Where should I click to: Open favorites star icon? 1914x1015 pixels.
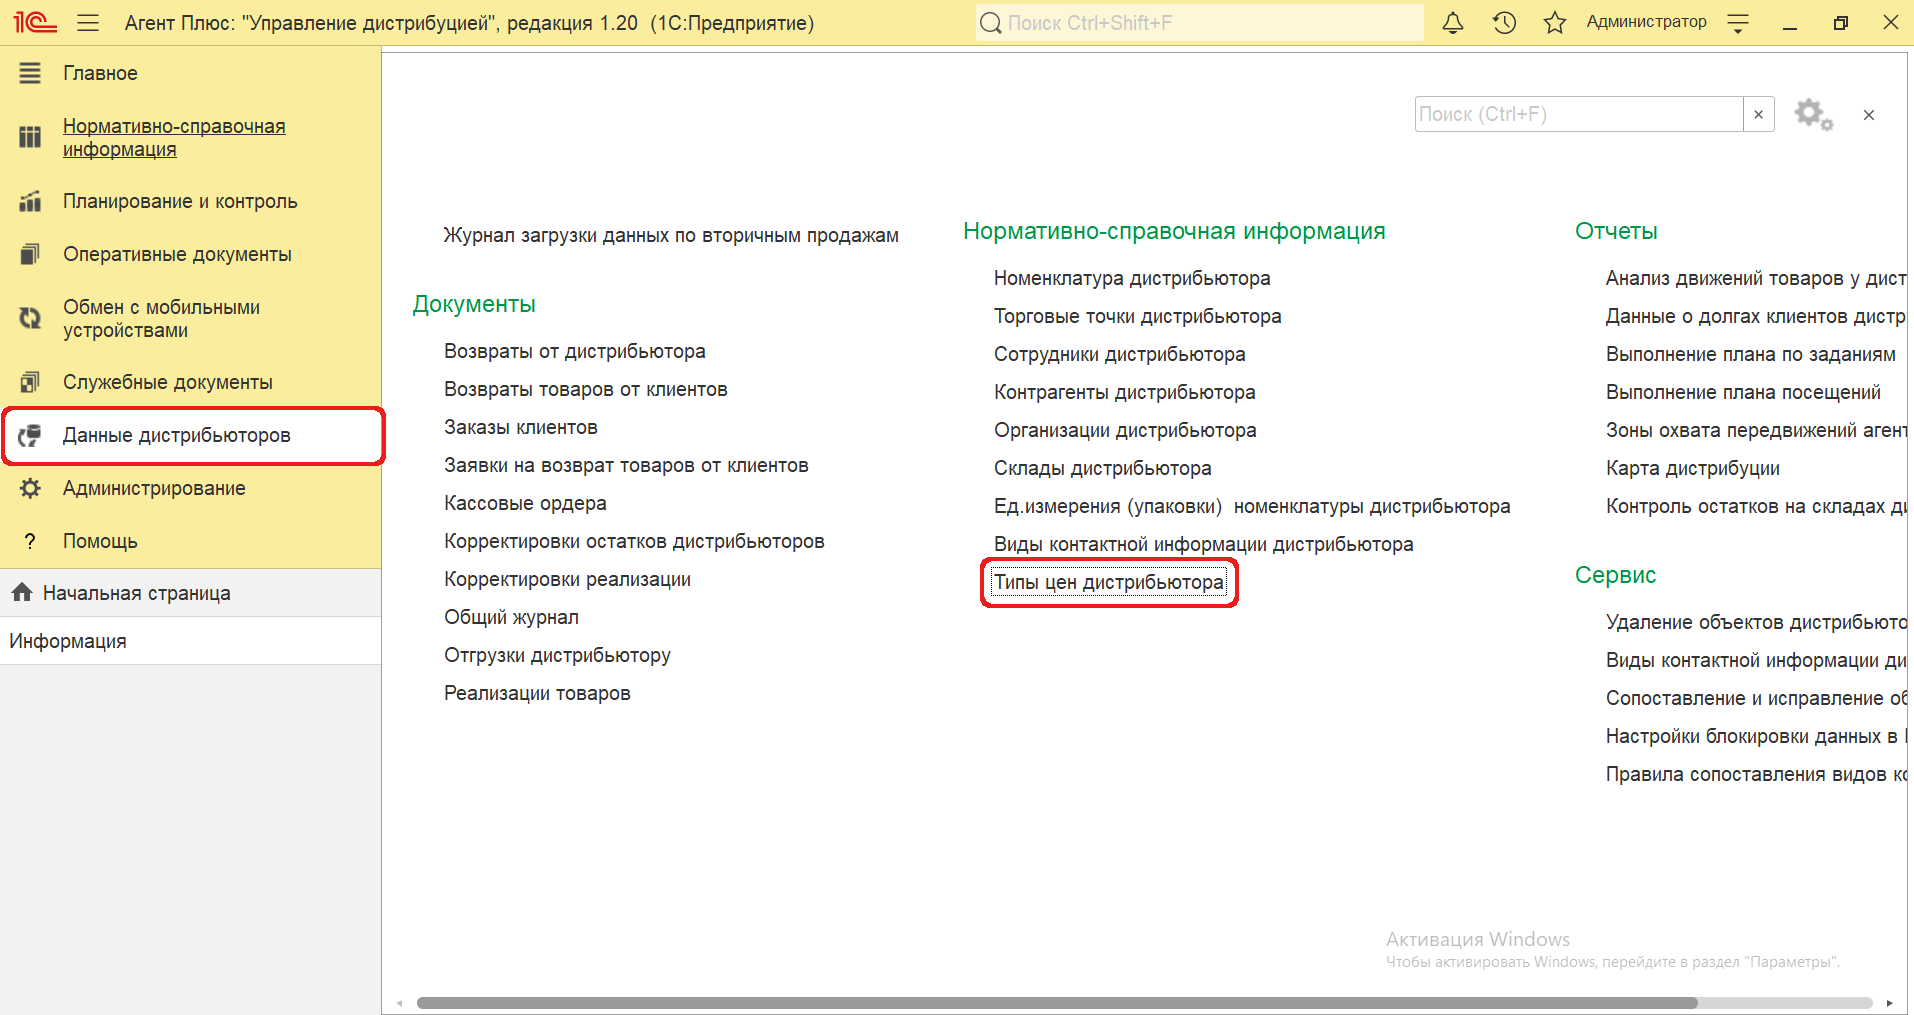pos(1555,22)
